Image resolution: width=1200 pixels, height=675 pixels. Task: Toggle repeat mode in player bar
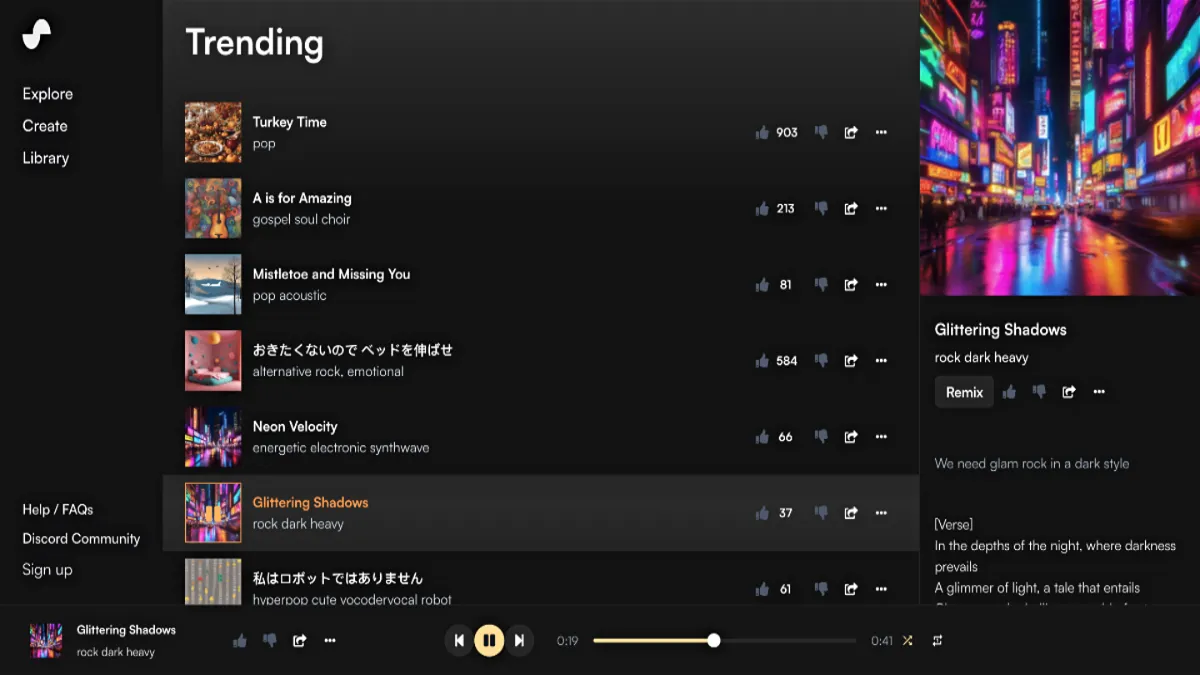point(937,641)
